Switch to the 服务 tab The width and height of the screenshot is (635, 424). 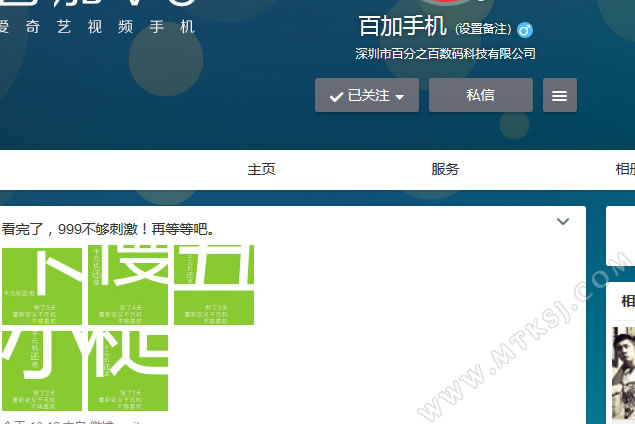(x=445, y=169)
